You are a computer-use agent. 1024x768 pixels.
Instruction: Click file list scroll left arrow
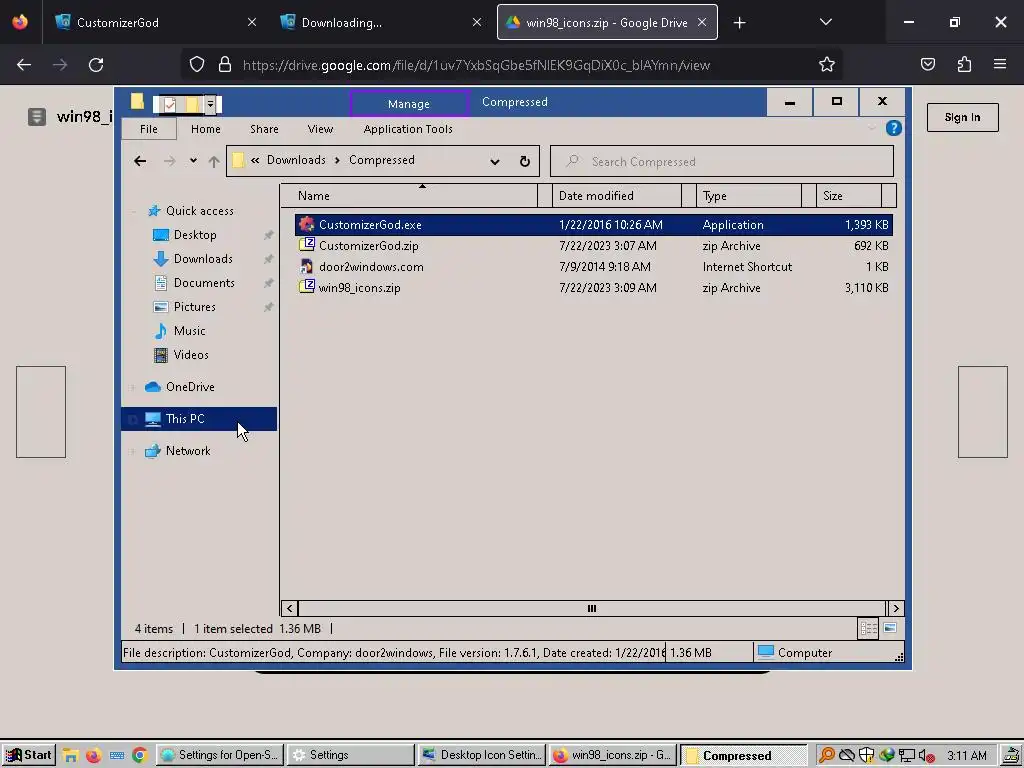point(290,609)
